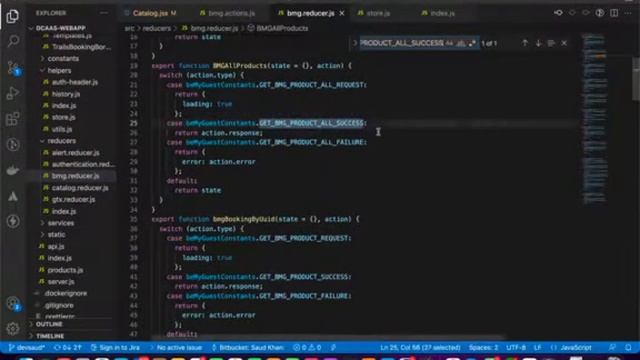Click the editor vertical scrollbar thumb
The image size is (640, 360).
(x=636, y=78)
